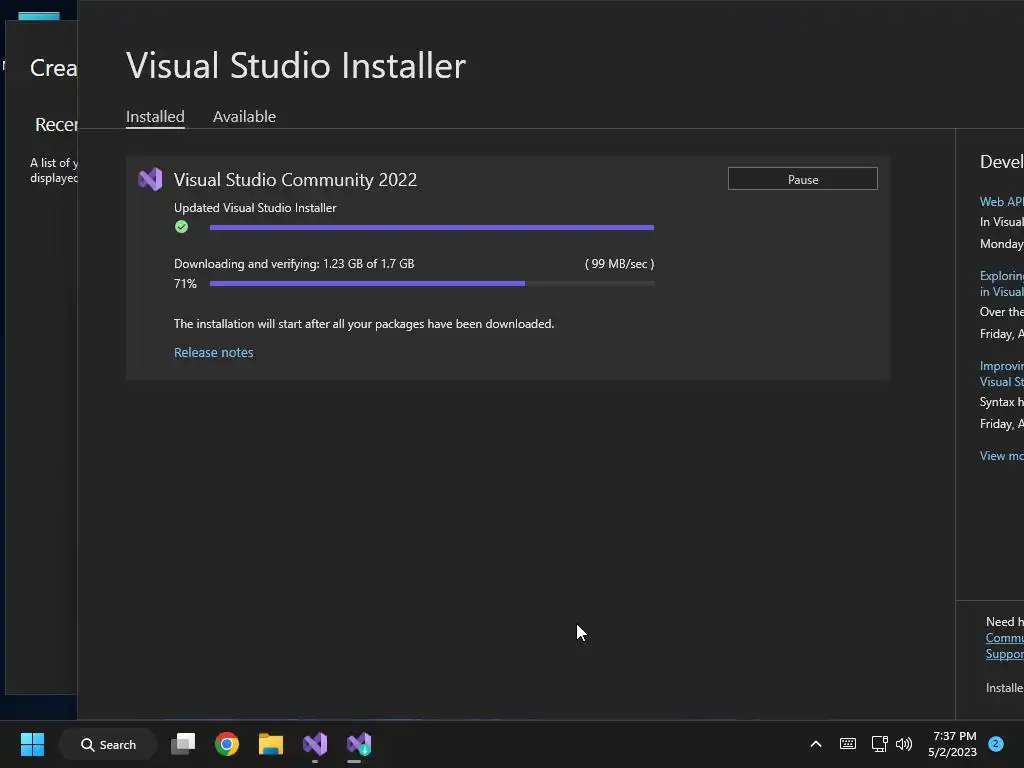The width and height of the screenshot is (1024, 768).
Task: Click the 99 MB/sec download speed text
Action: (x=619, y=264)
